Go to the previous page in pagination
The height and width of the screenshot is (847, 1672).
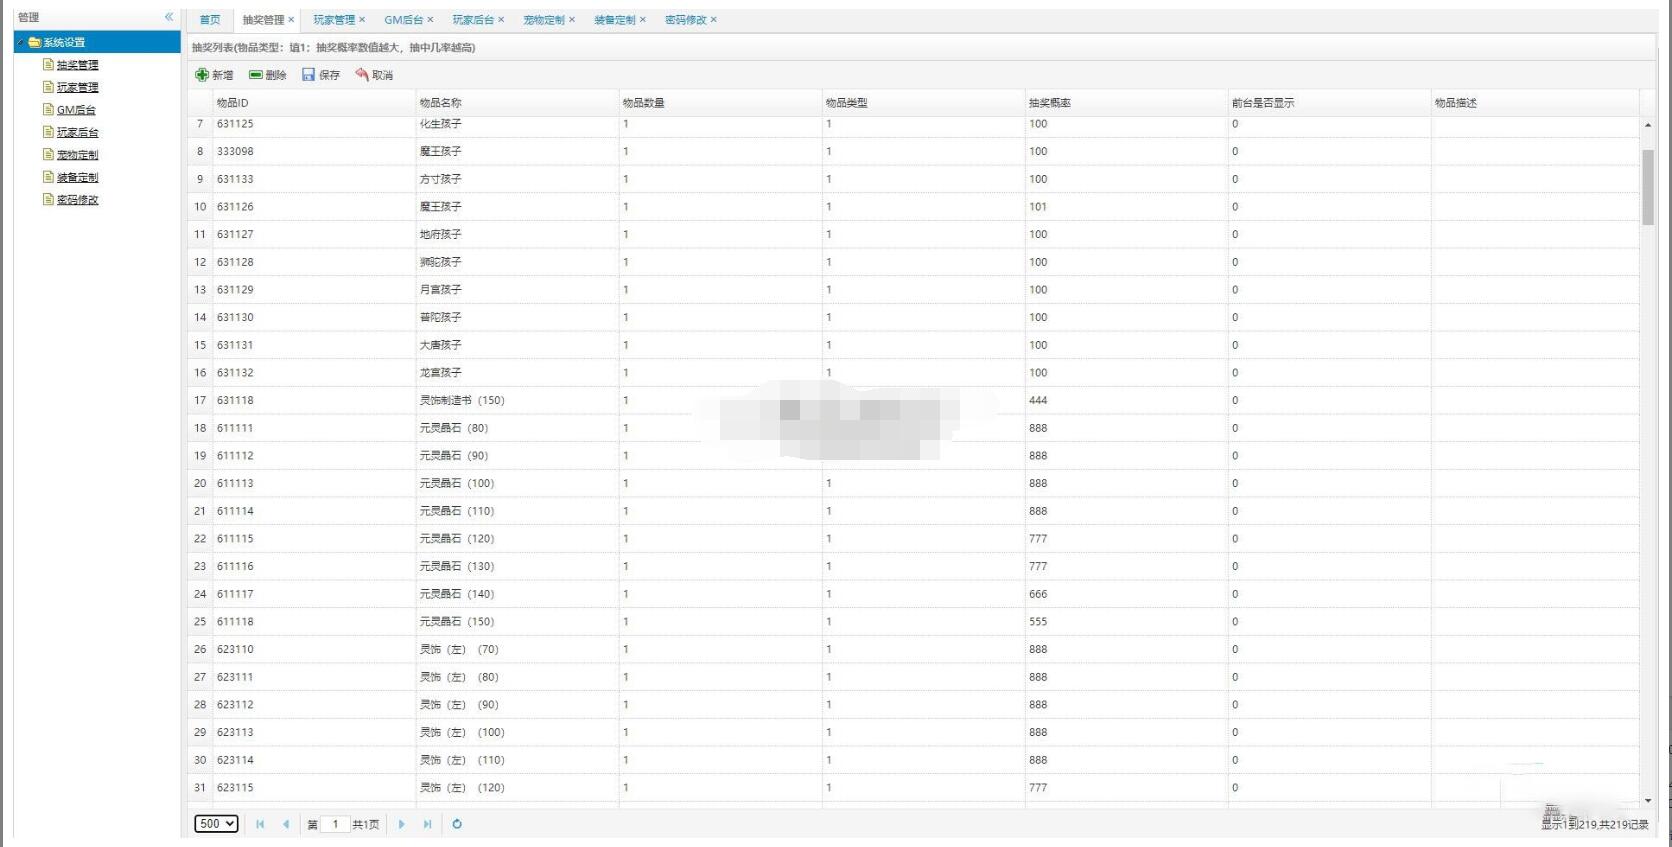(286, 824)
